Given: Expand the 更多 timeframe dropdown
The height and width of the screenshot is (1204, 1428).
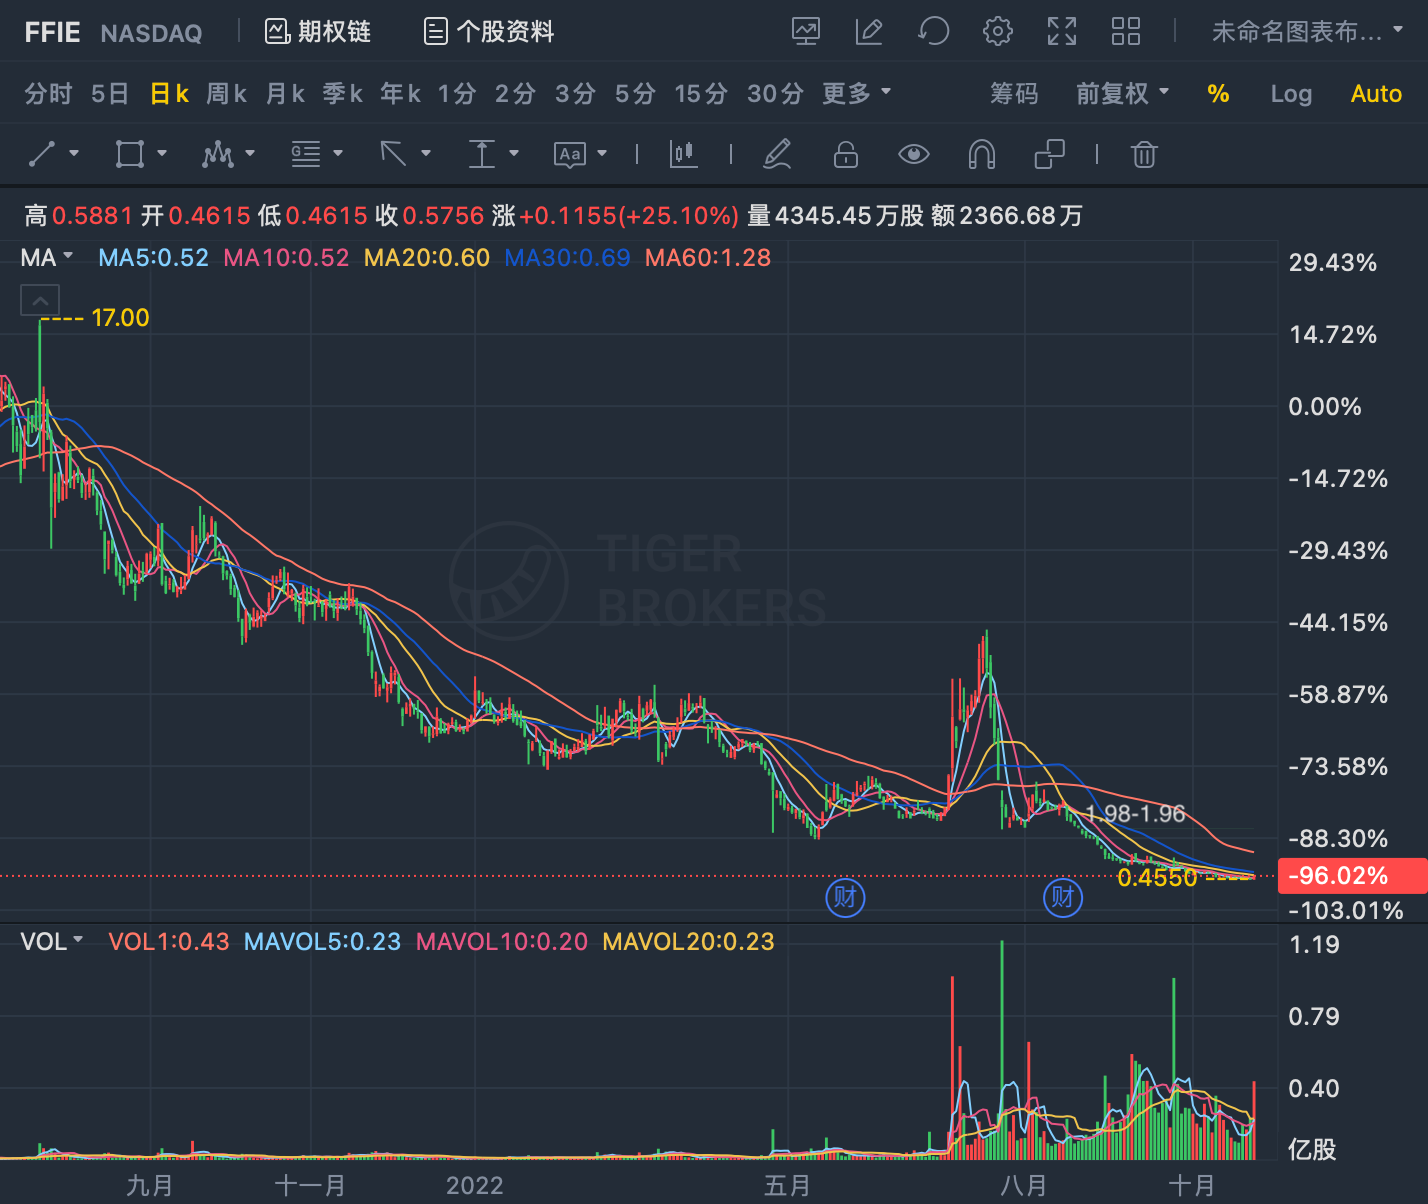Looking at the screenshot, I should tap(856, 94).
